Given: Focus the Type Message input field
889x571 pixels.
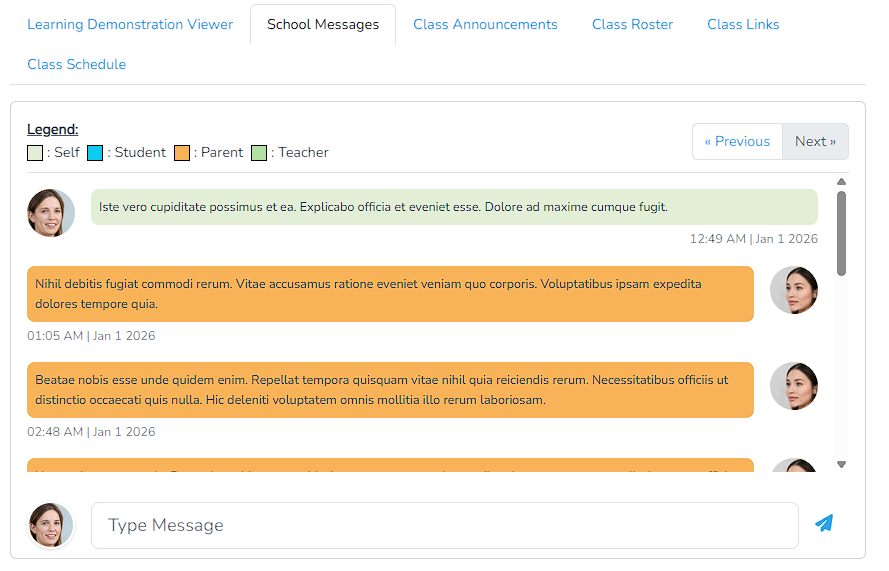Looking at the screenshot, I should [x=444, y=525].
